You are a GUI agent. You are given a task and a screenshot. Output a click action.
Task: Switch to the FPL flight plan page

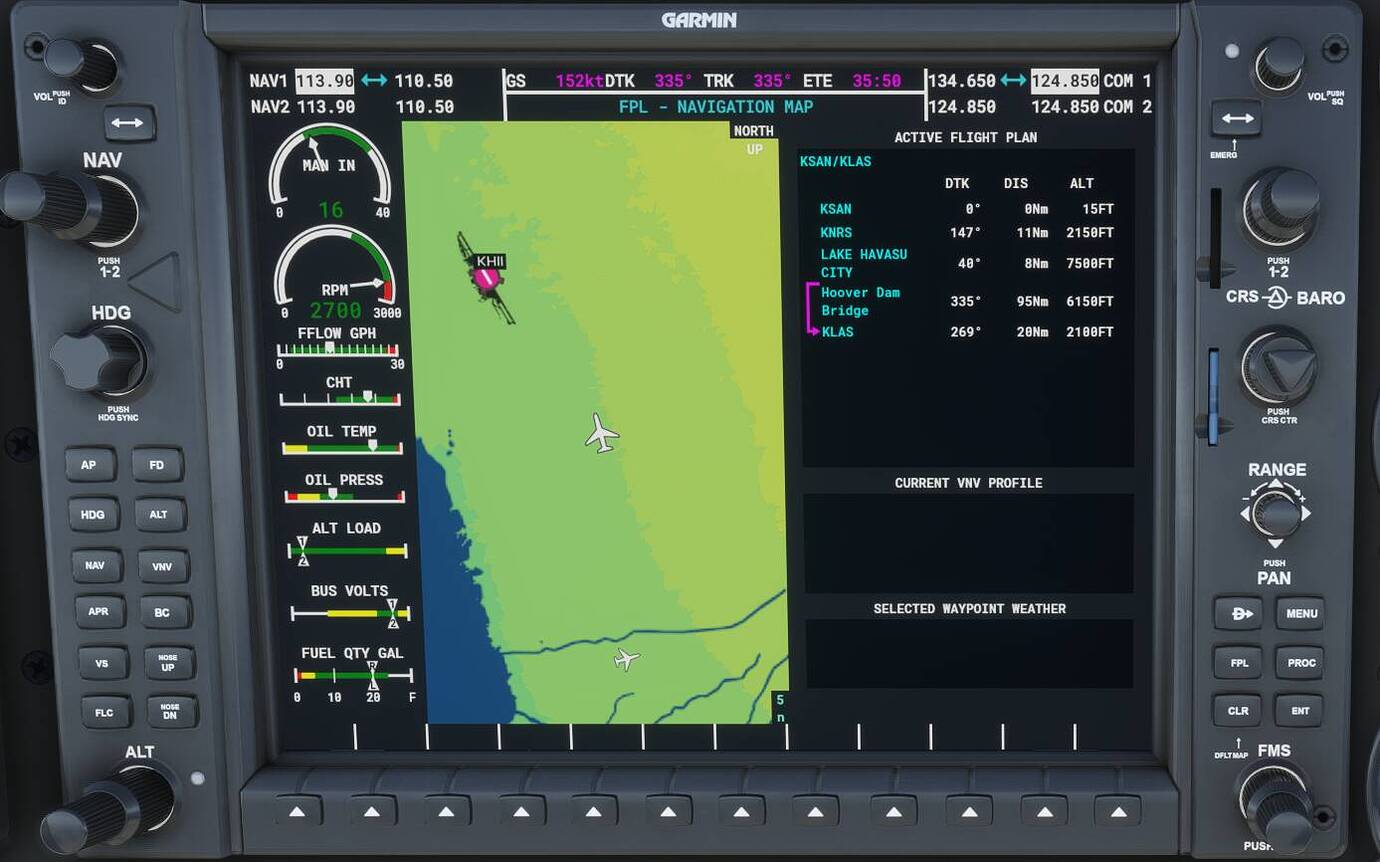coord(1237,662)
